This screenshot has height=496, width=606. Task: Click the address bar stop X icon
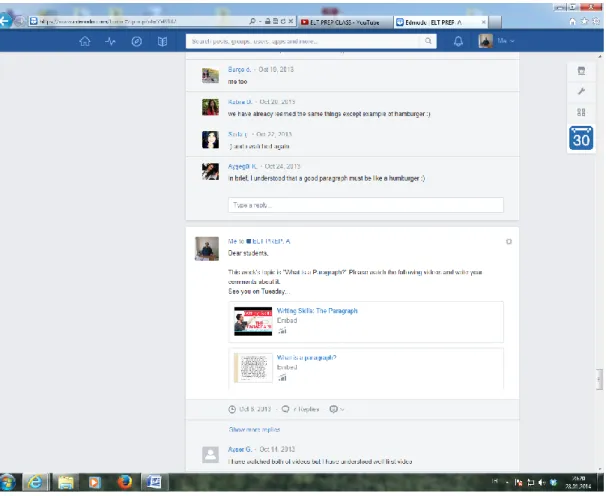(291, 21)
